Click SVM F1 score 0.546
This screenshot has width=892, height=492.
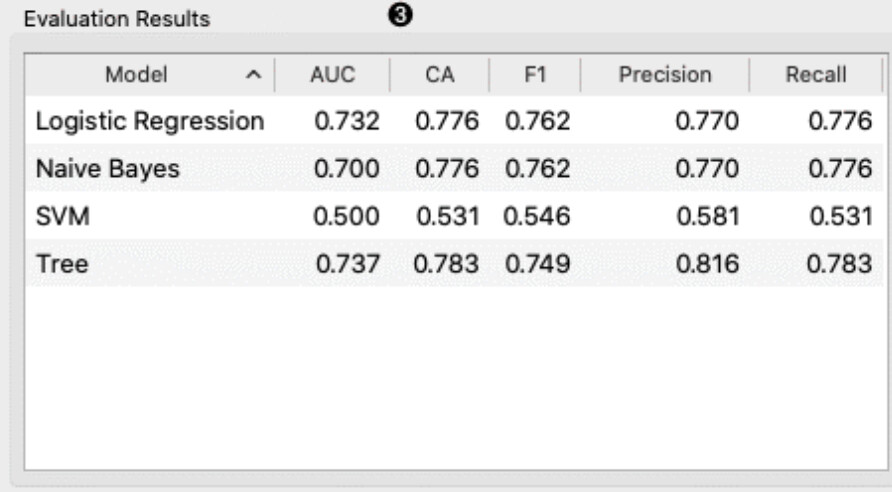point(536,216)
